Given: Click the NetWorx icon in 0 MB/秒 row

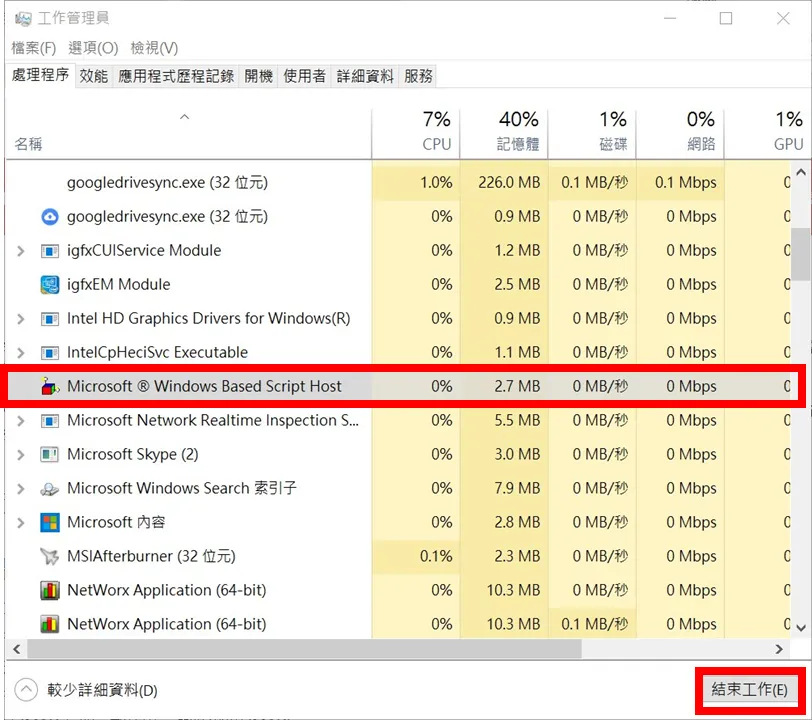Looking at the screenshot, I should 50,591.
